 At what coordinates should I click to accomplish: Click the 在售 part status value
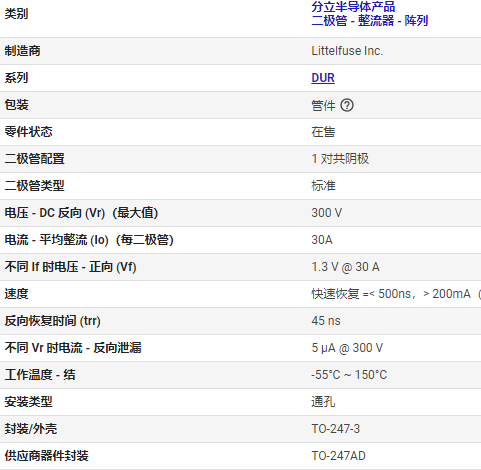pos(323,132)
